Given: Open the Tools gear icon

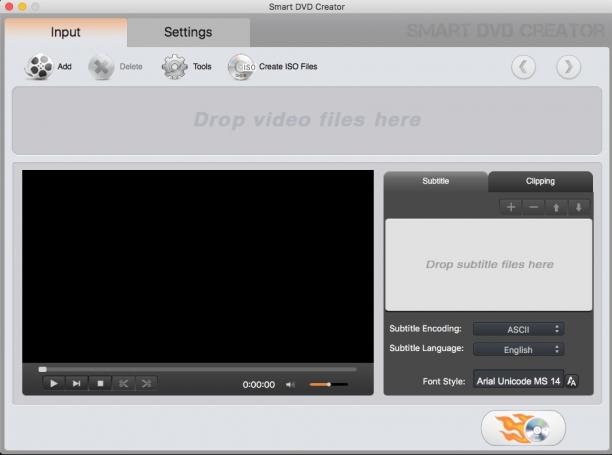Looking at the screenshot, I should [174, 67].
